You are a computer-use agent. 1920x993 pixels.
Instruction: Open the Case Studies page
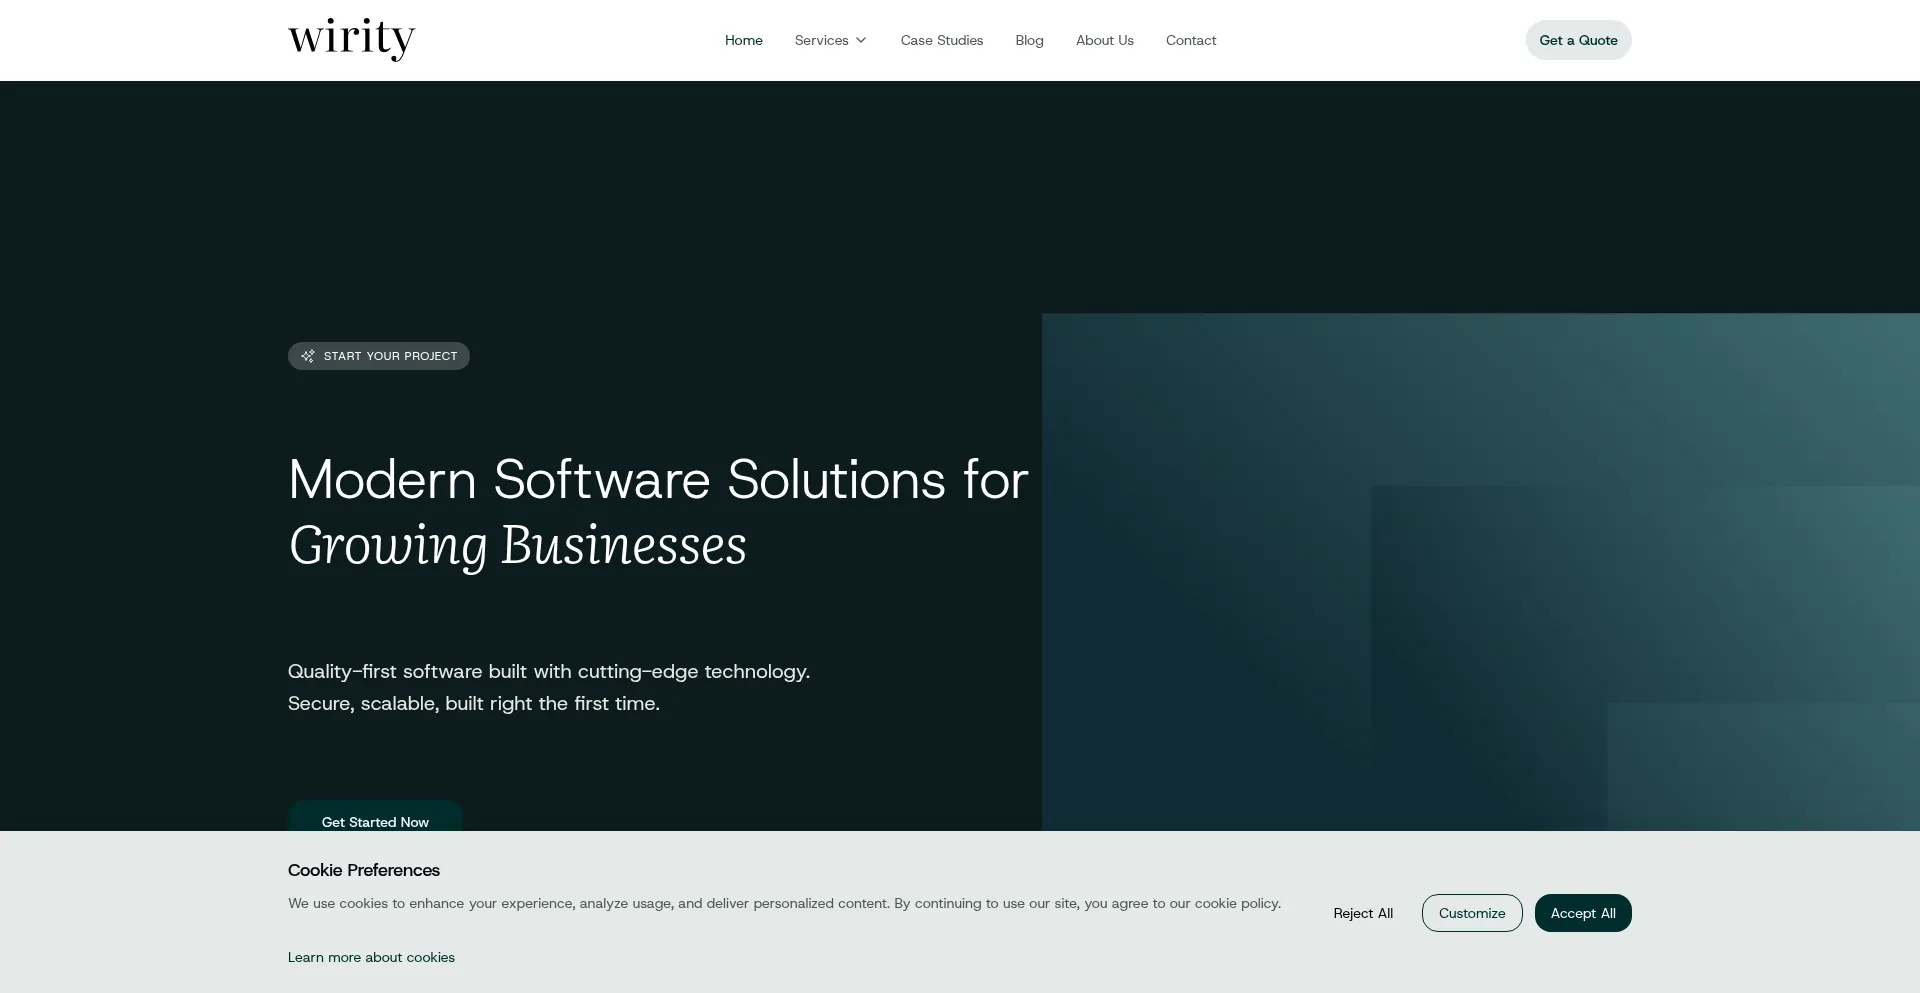pyautogui.click(x=941, y=40)
